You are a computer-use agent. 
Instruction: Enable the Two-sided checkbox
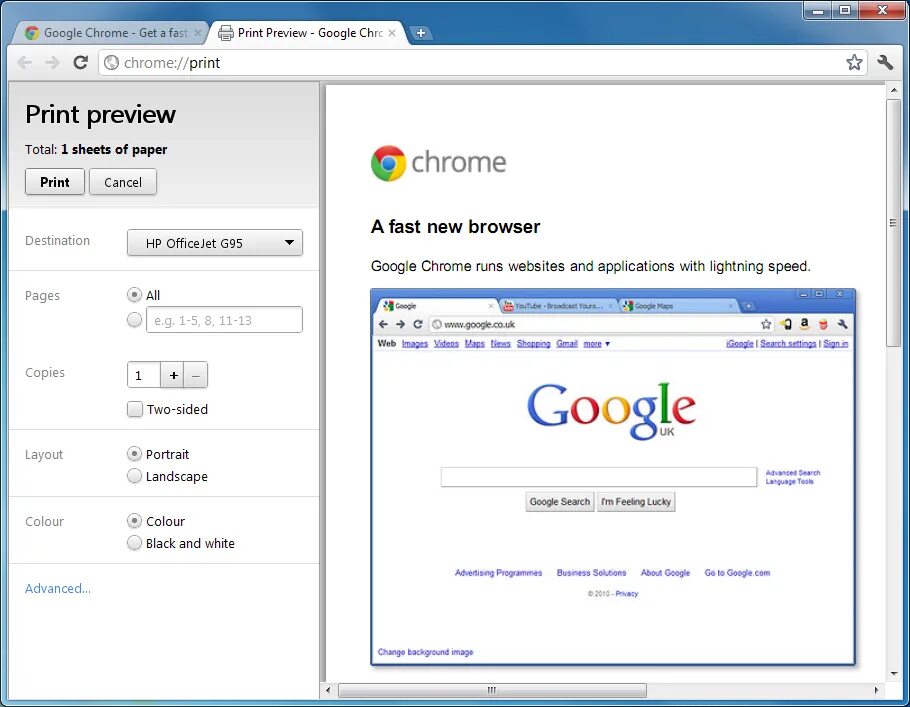[135, 409]
